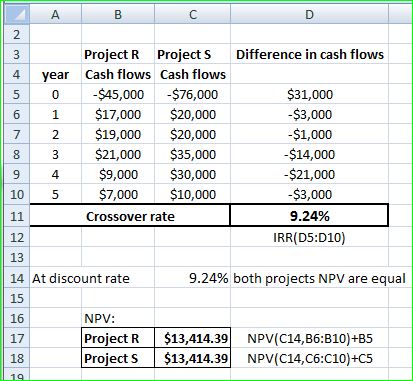Select row 17 header
Viewport: 413px width, 381px height.
(x=17, y=338)
